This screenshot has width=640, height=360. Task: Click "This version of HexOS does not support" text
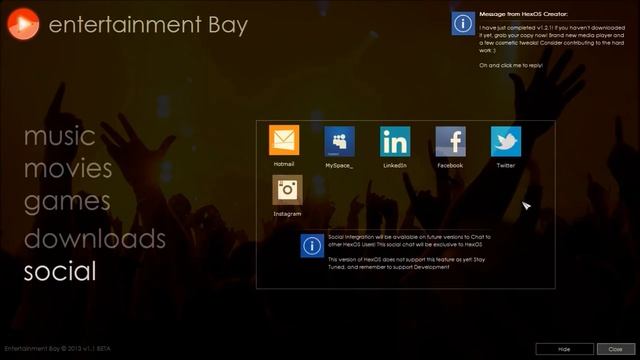point(407,263)
